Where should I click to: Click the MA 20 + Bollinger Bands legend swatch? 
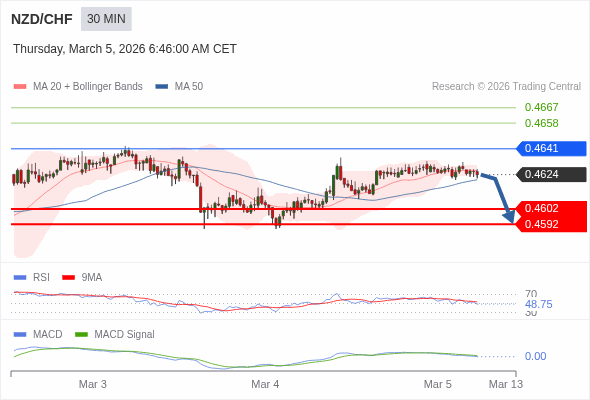20,87
